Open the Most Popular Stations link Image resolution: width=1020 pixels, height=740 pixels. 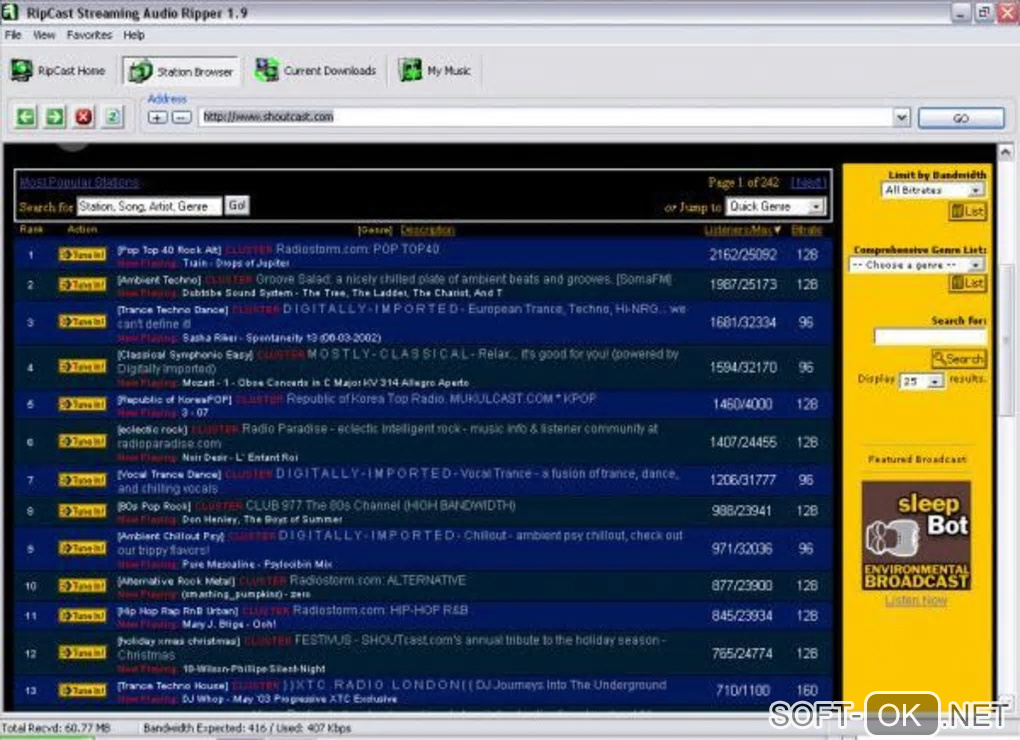(79, 182)
